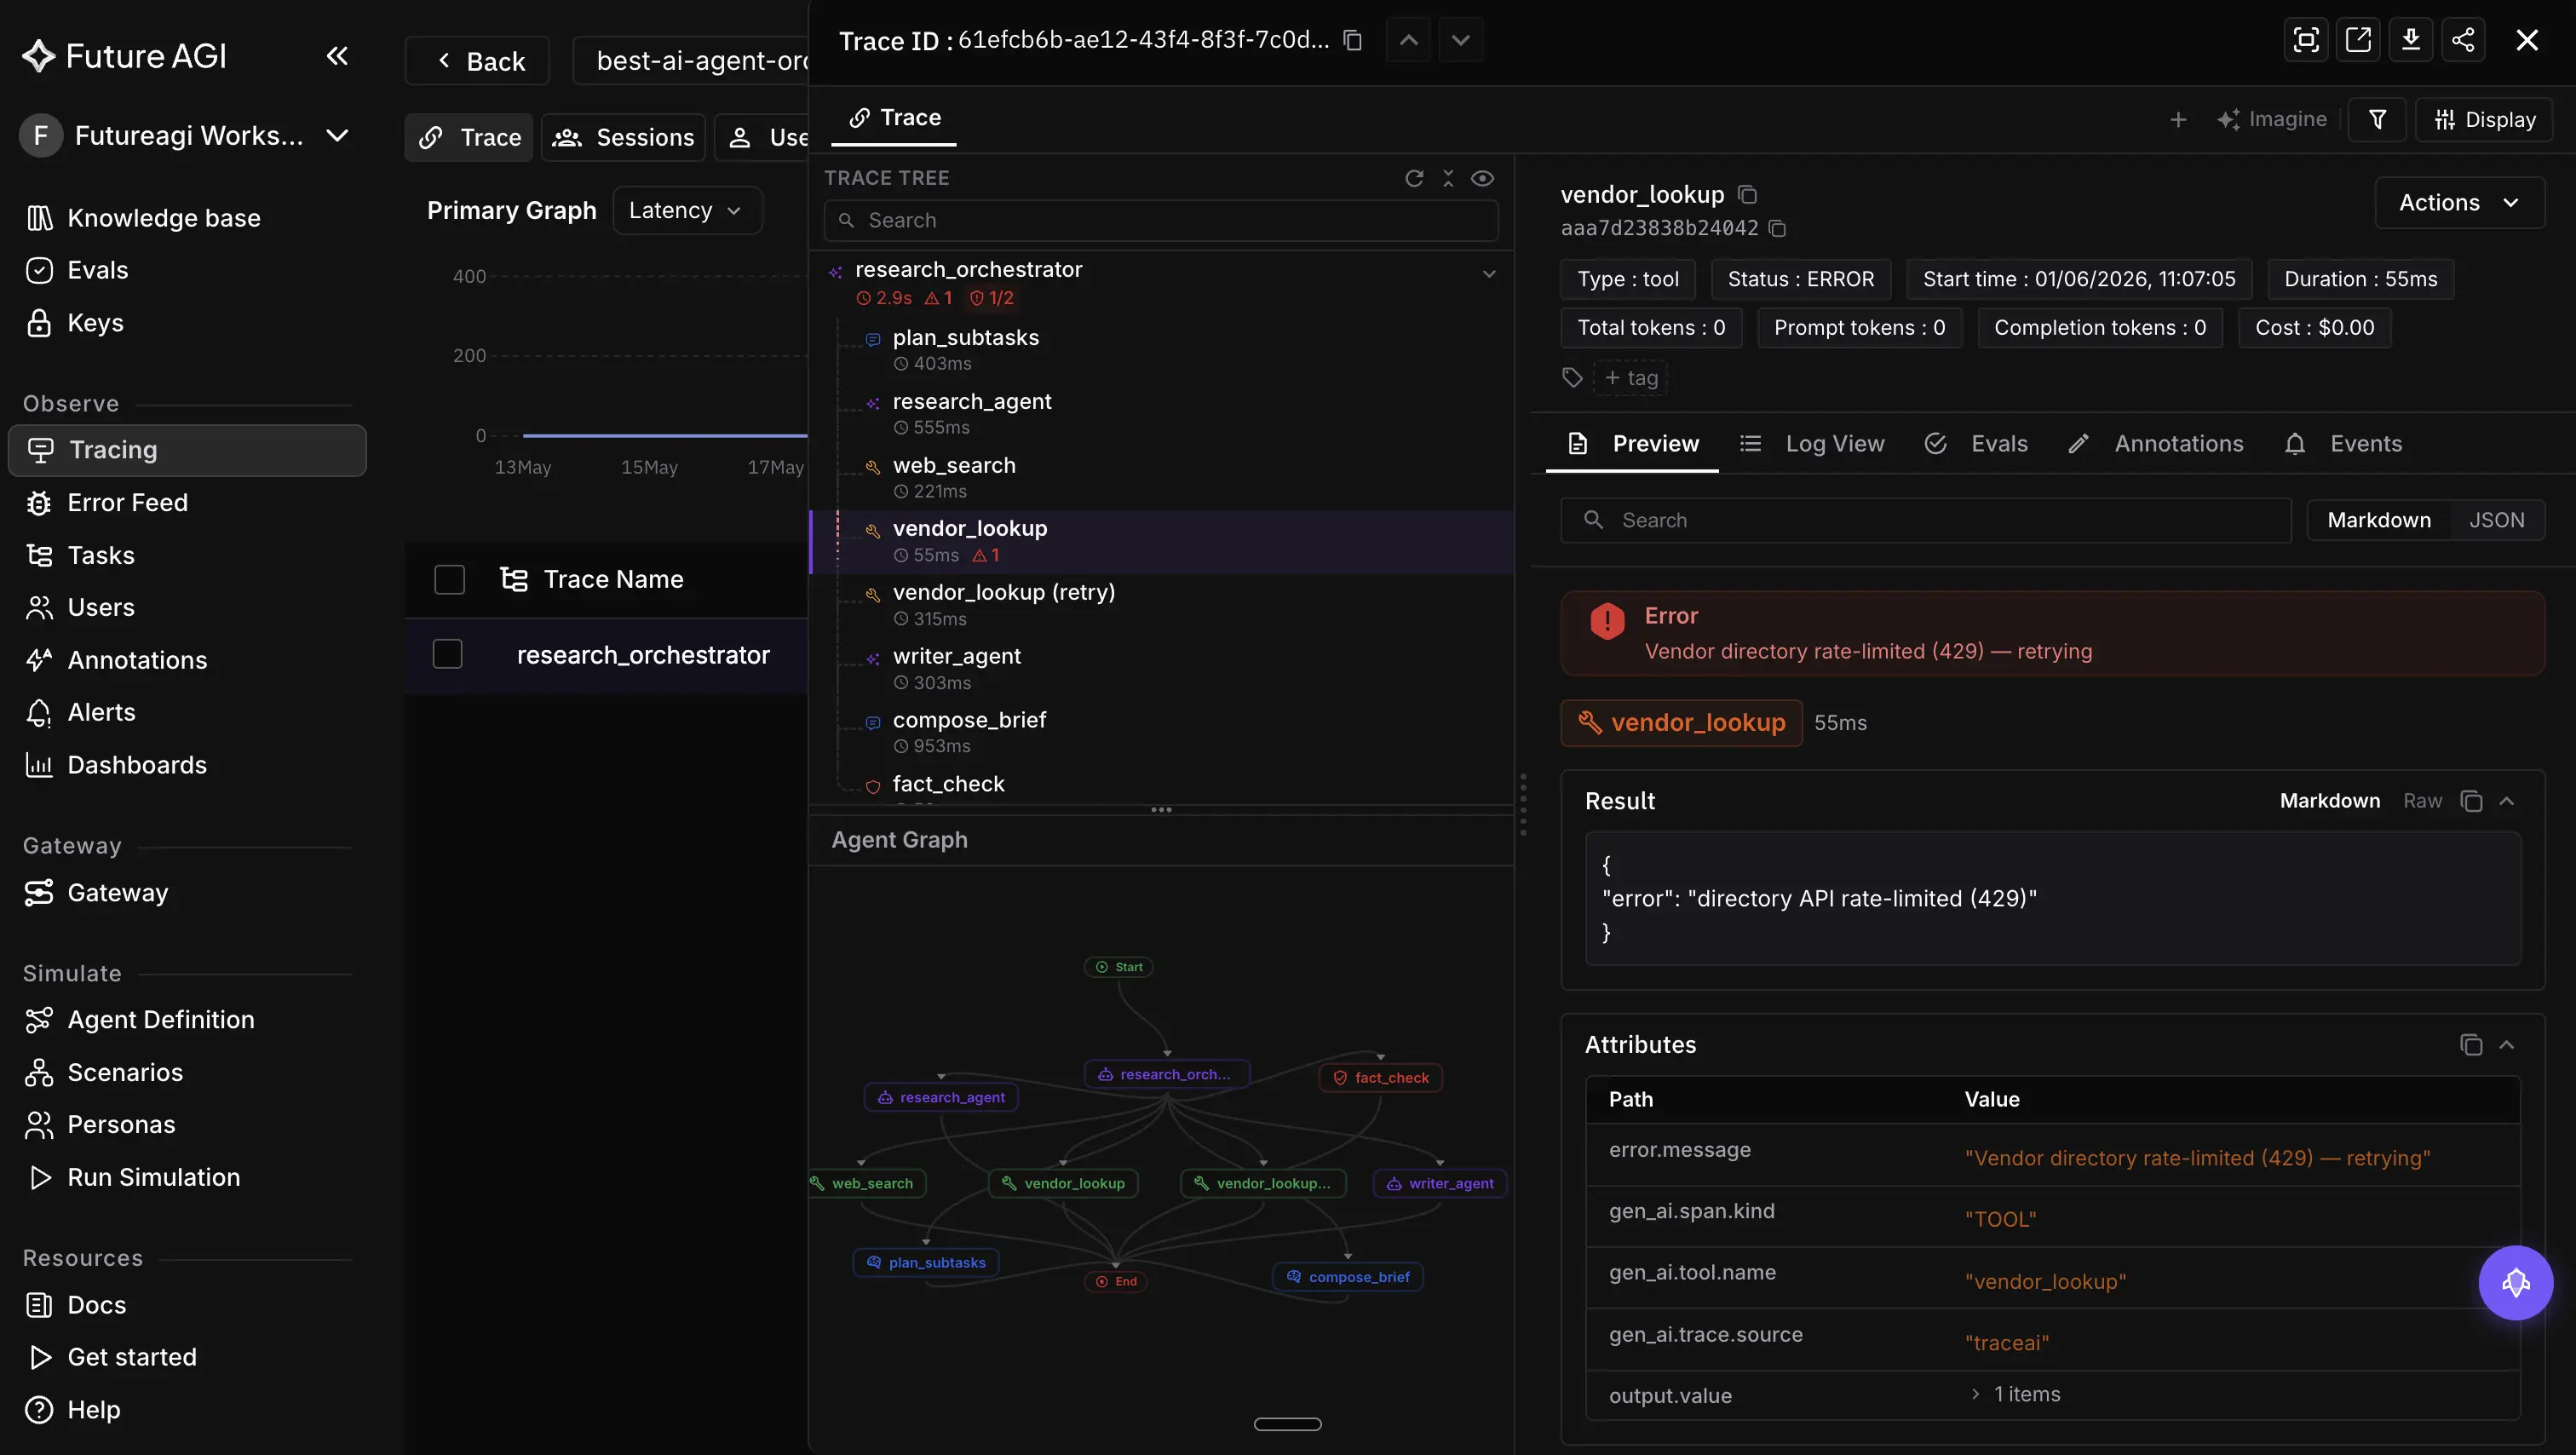The image size is (2576, 1455).
Task: Open Alerts page
Action: 102,712
